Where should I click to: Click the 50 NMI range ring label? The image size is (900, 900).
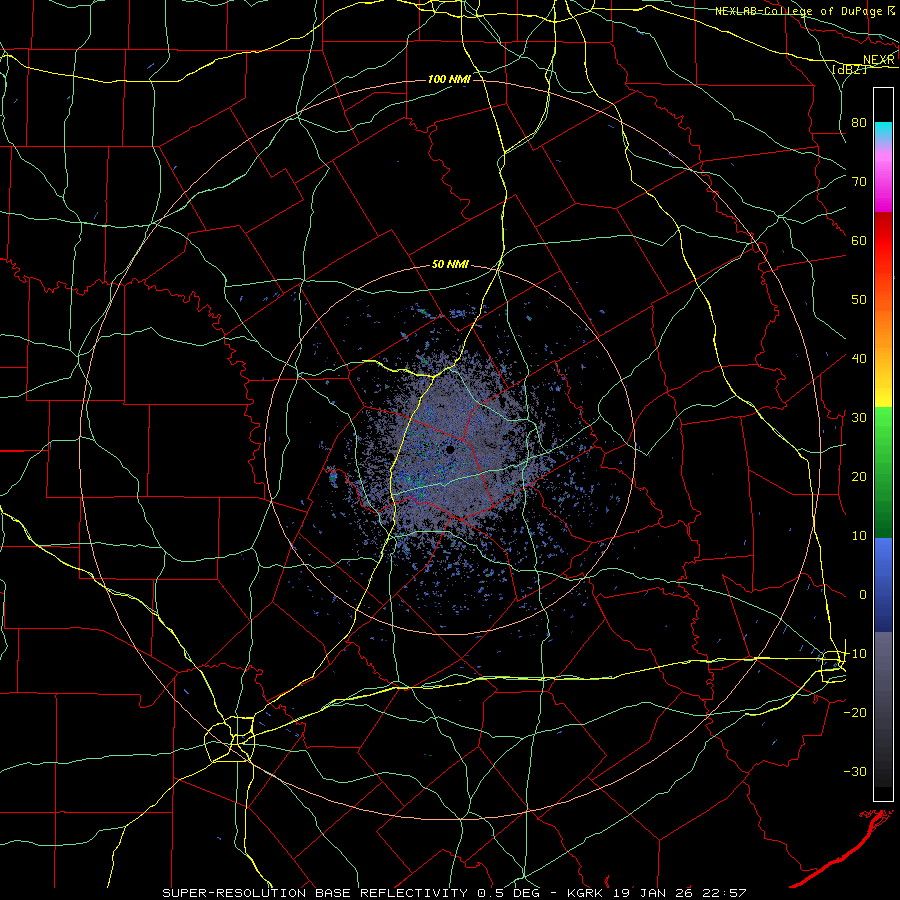tap(450, 265)
